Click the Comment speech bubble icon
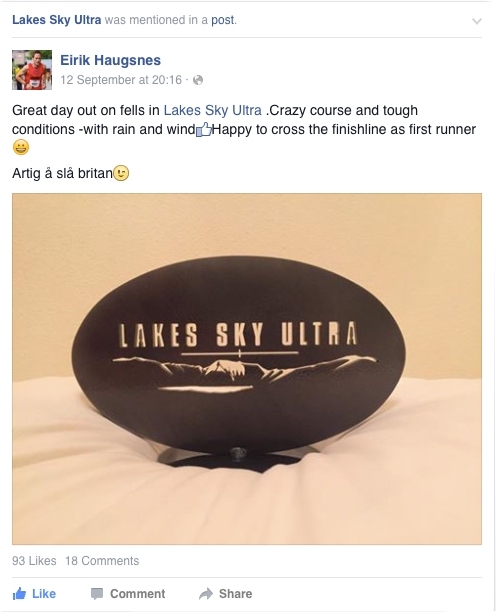 (97, 594)
